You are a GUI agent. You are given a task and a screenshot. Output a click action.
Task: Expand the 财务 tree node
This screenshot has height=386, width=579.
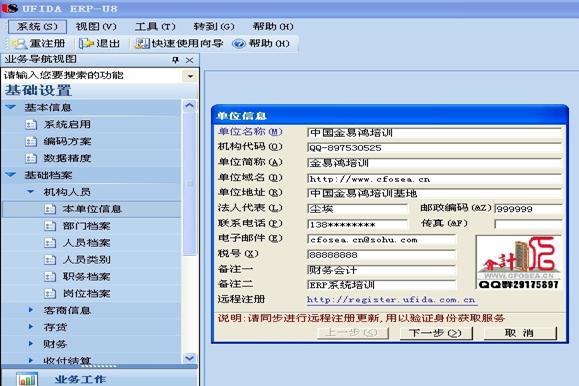pyautogui.click(x=31, y=344)
